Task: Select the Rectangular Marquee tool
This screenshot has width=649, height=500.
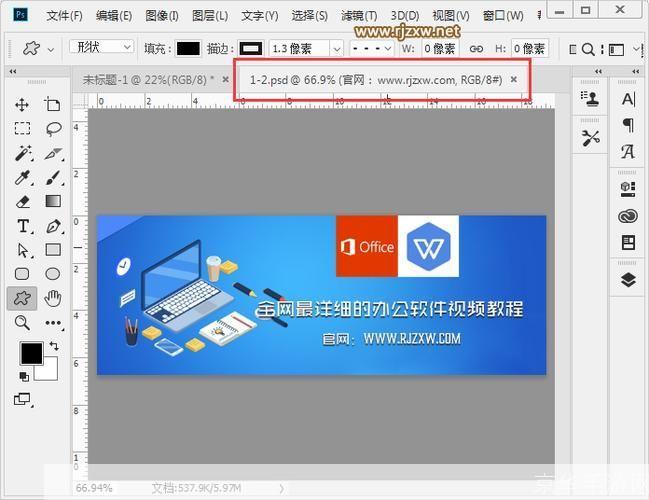Action: (22, 128)
